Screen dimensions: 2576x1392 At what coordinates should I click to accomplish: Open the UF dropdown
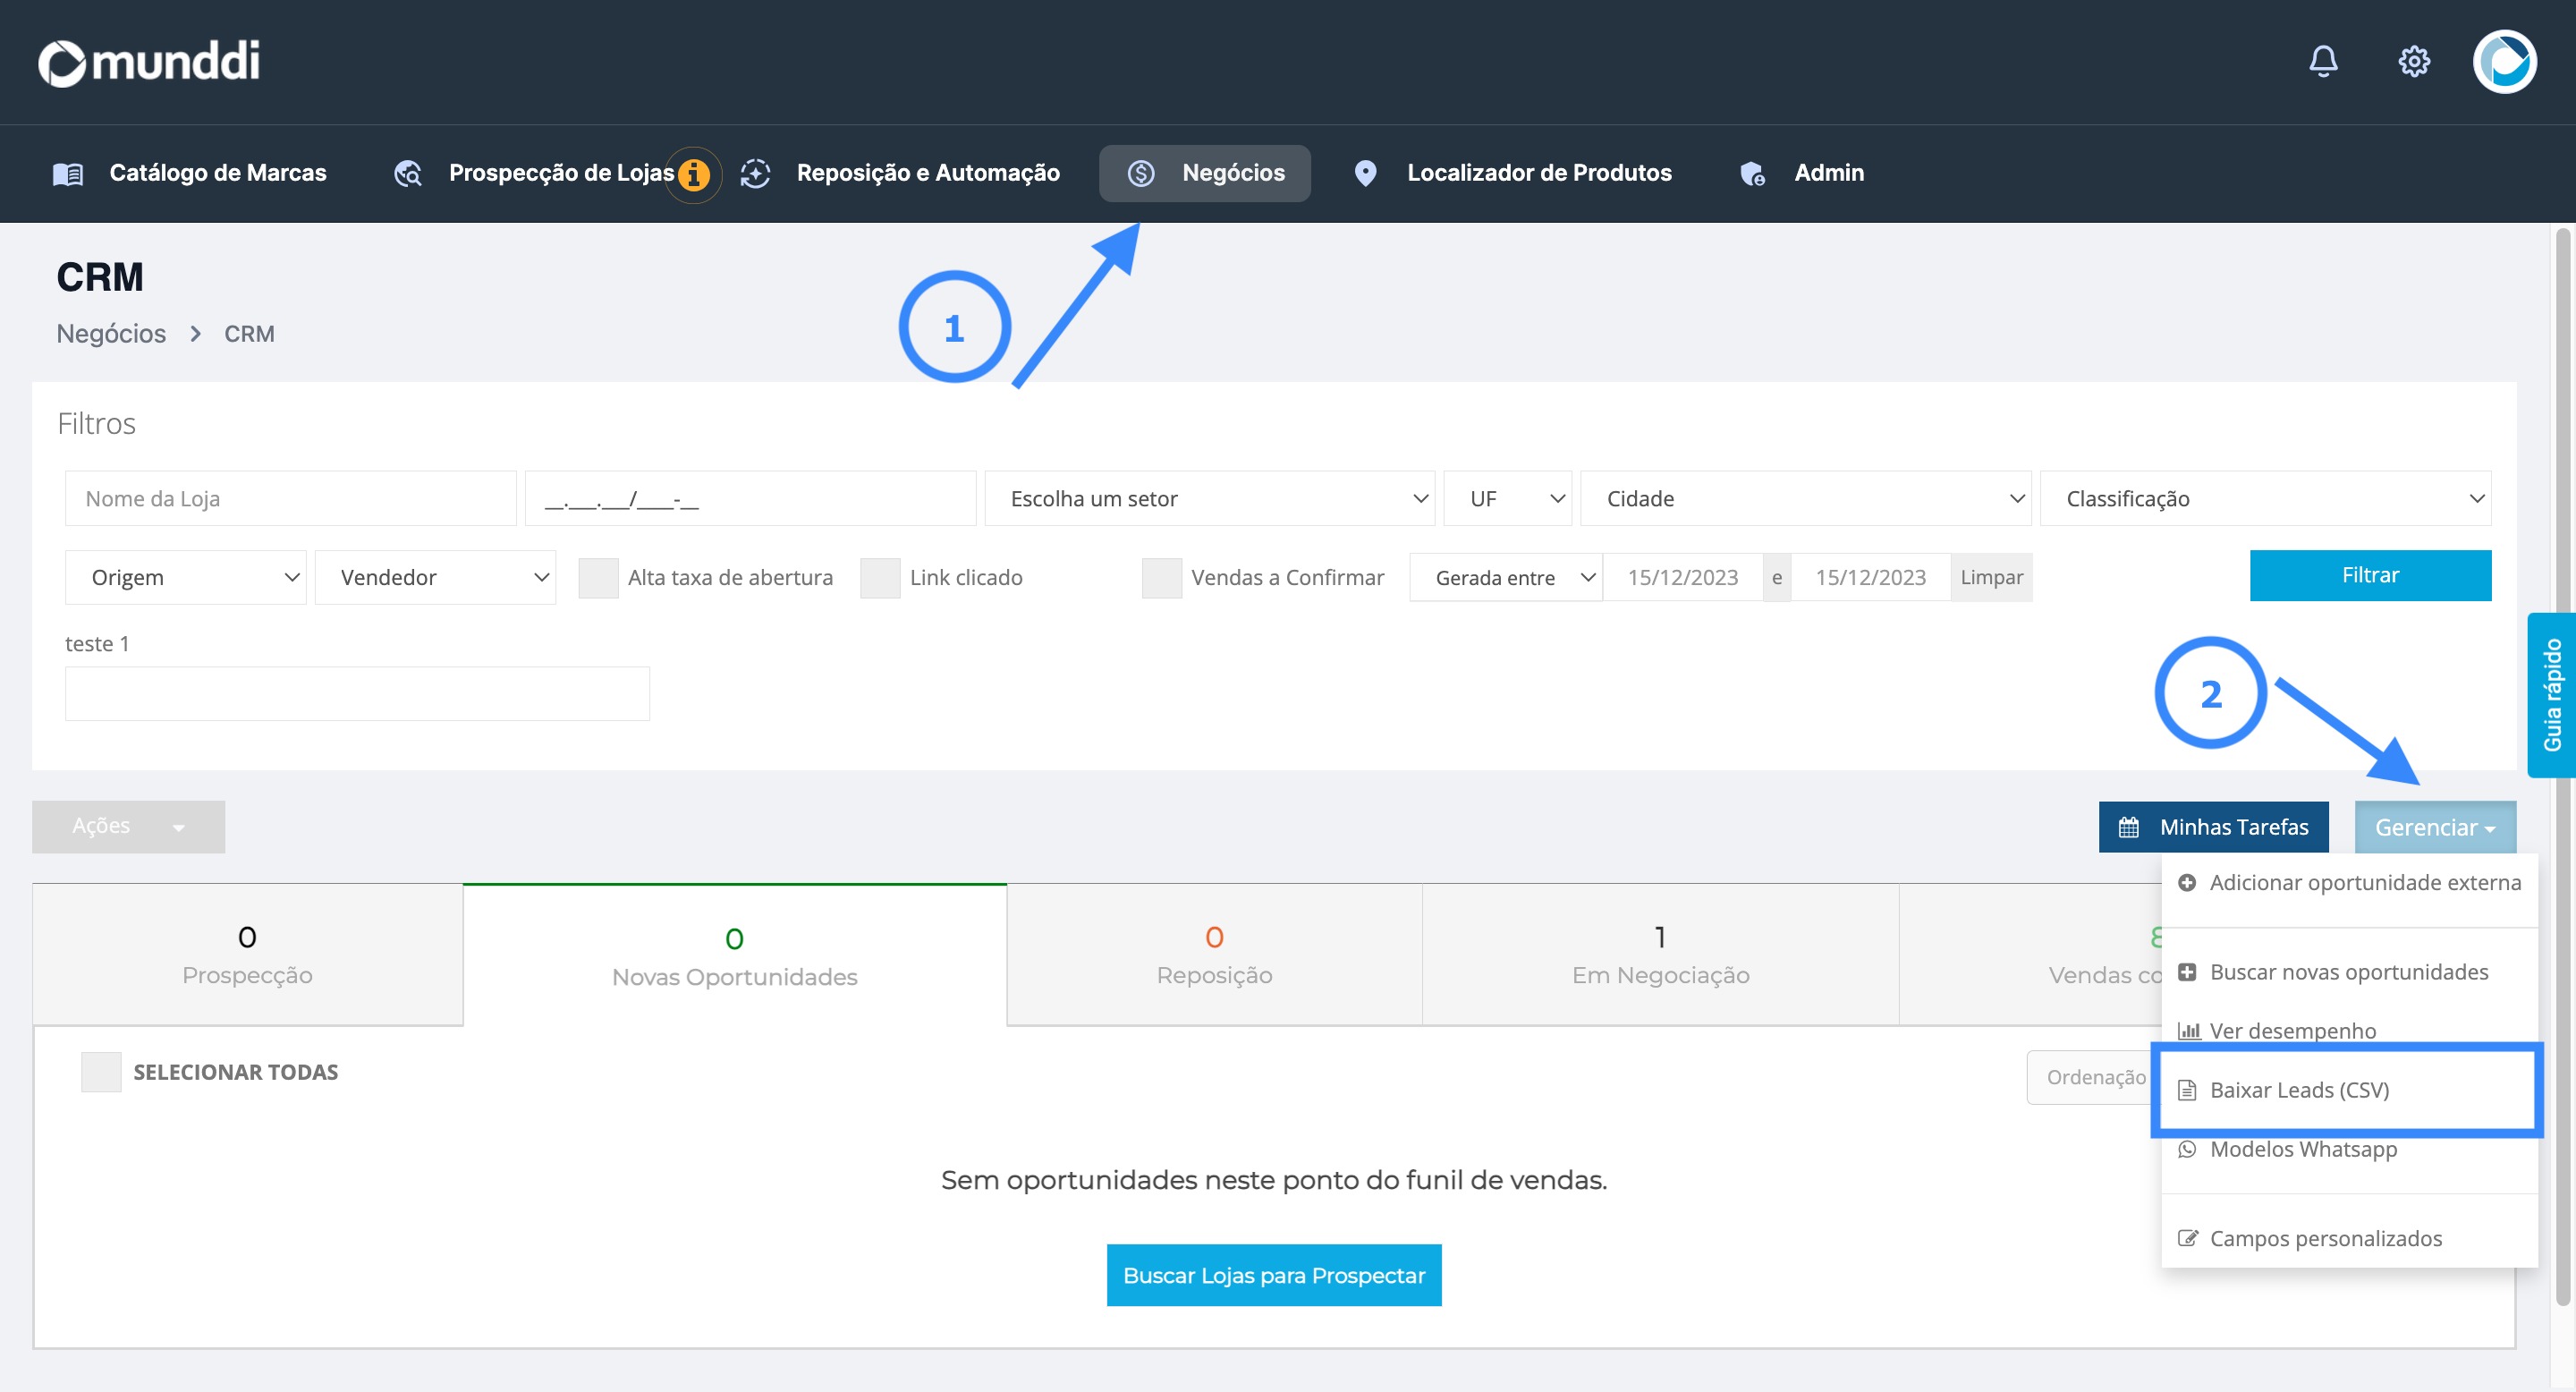click(x=1508, y=498)
